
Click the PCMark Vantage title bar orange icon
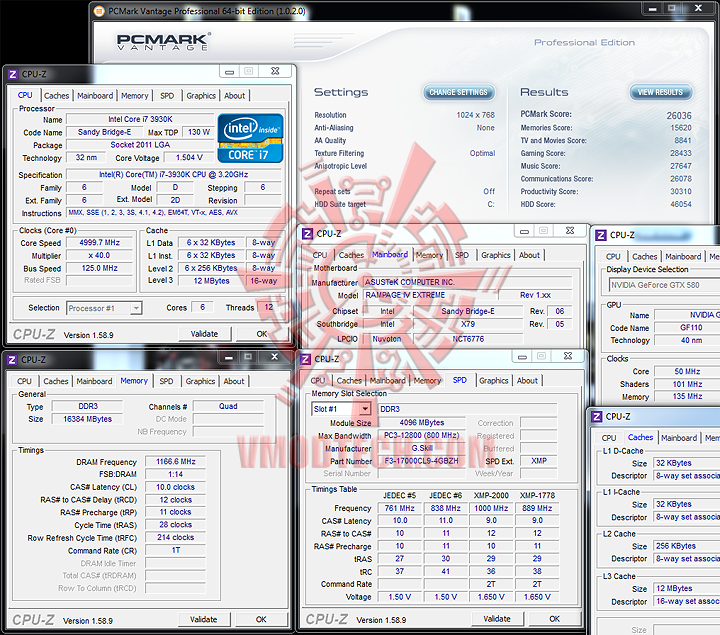[x=99, y=11]
